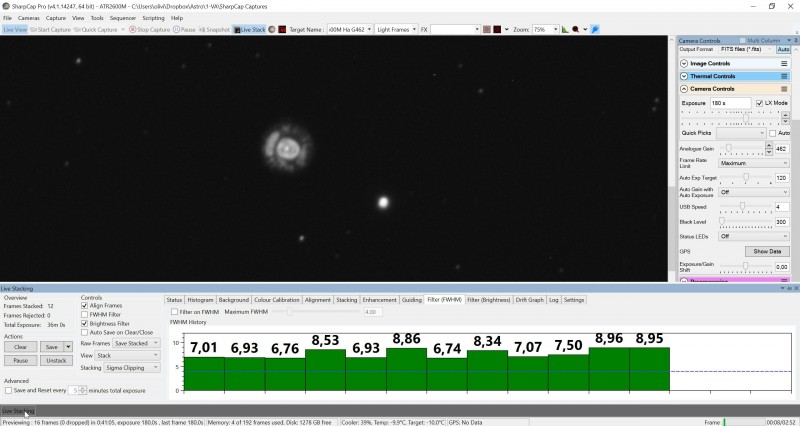Click the Pause stacking button

20,360
